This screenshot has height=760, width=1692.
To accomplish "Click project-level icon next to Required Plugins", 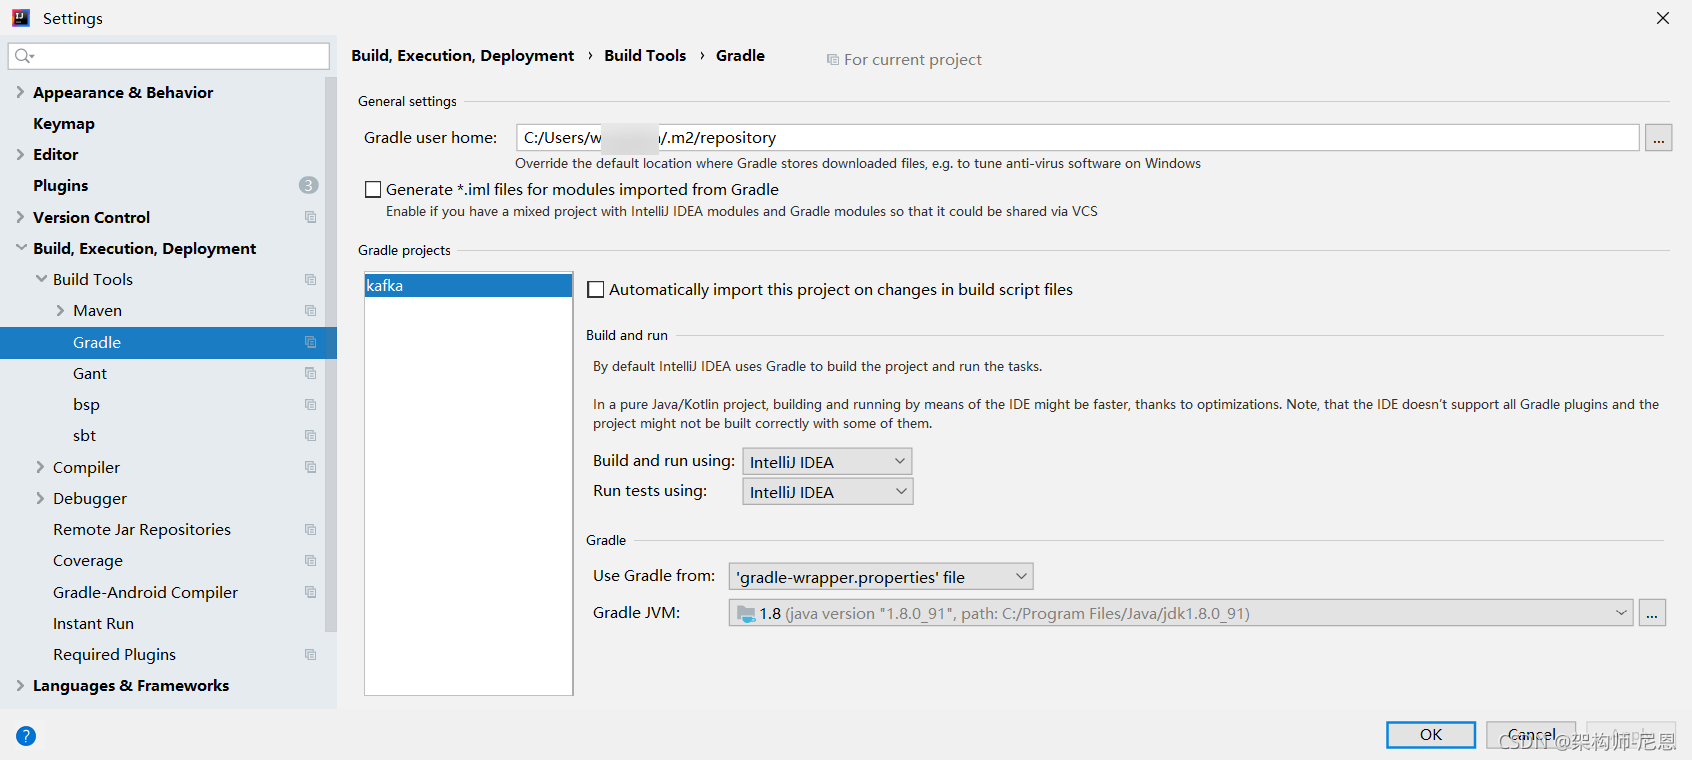I will tap(310, 655).
